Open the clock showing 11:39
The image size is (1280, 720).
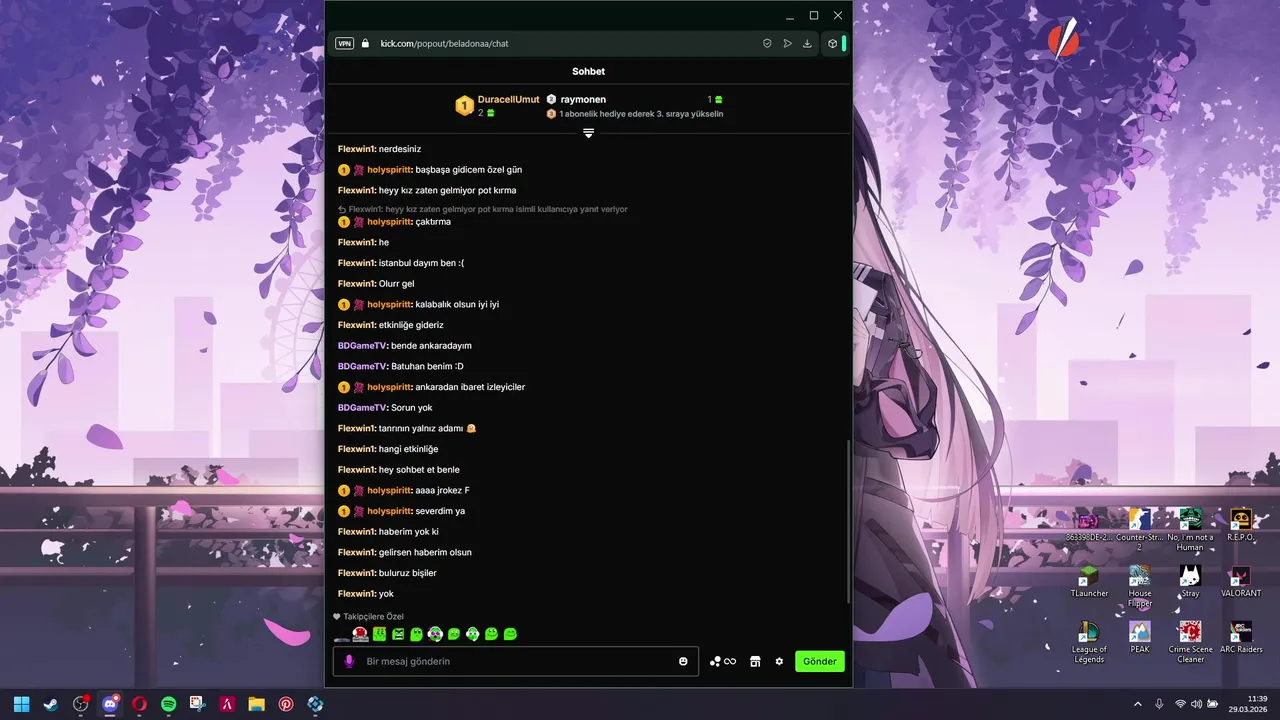pos(1249,704)
